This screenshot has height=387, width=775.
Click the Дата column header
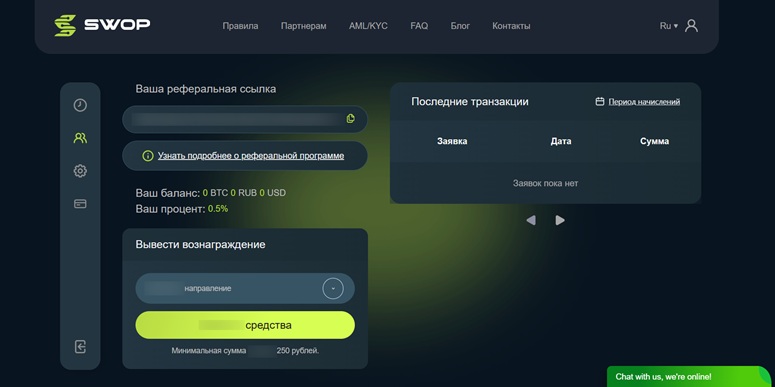[561, 141]
